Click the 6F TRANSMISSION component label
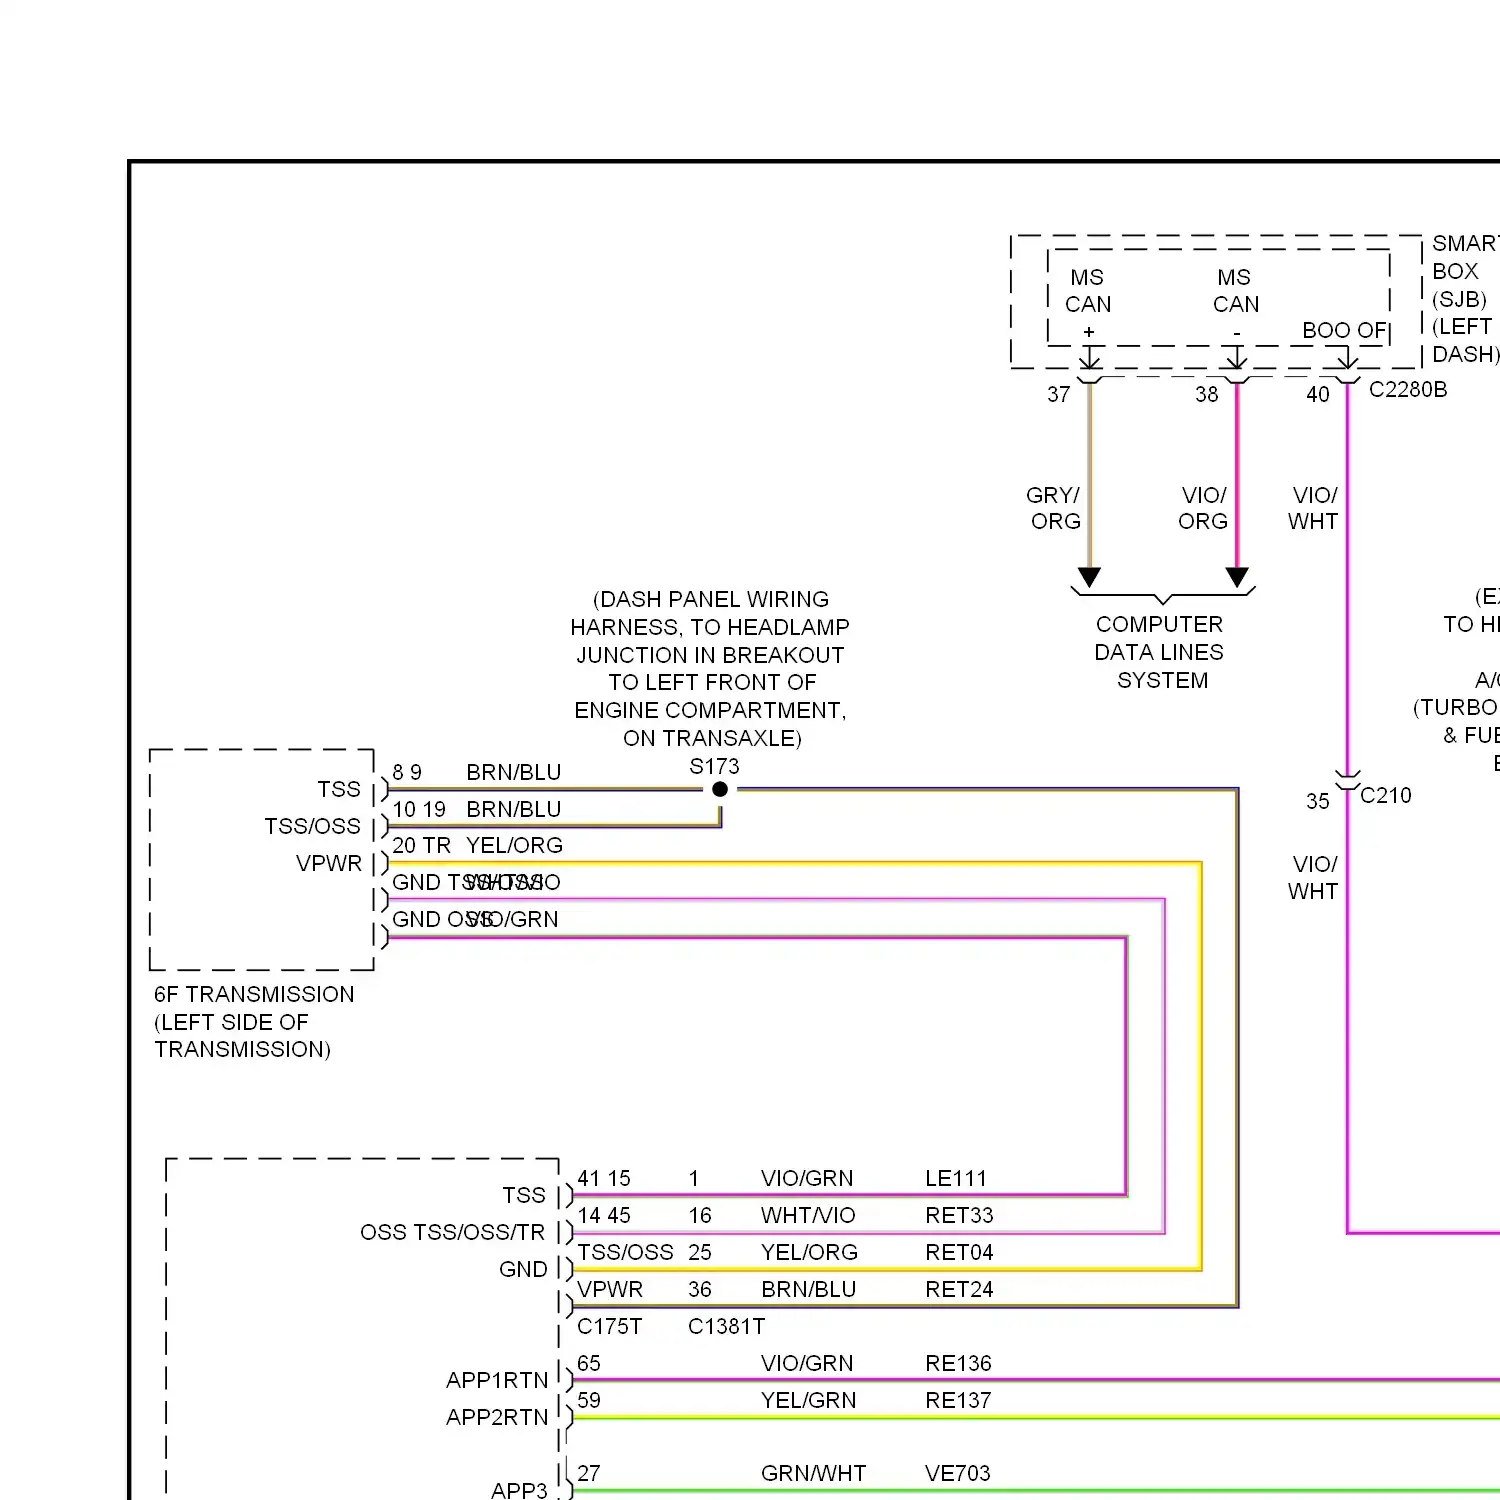The height and width of the screenshot is (1500, 1500). pos(254,1021)
